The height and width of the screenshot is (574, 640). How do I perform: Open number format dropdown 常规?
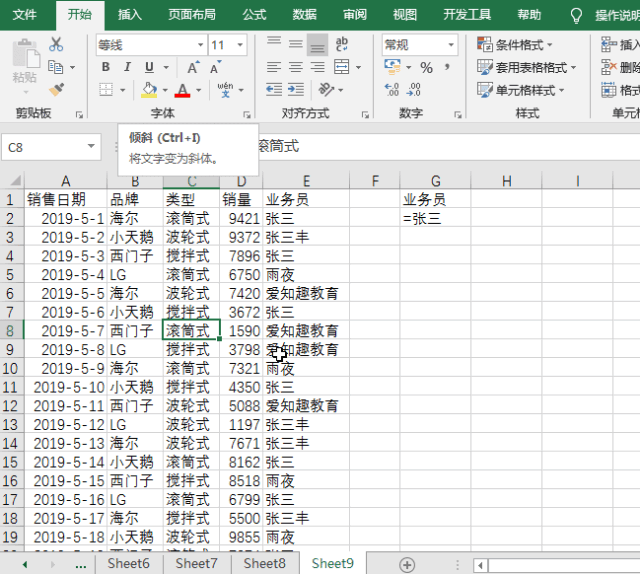coord(451,45)
